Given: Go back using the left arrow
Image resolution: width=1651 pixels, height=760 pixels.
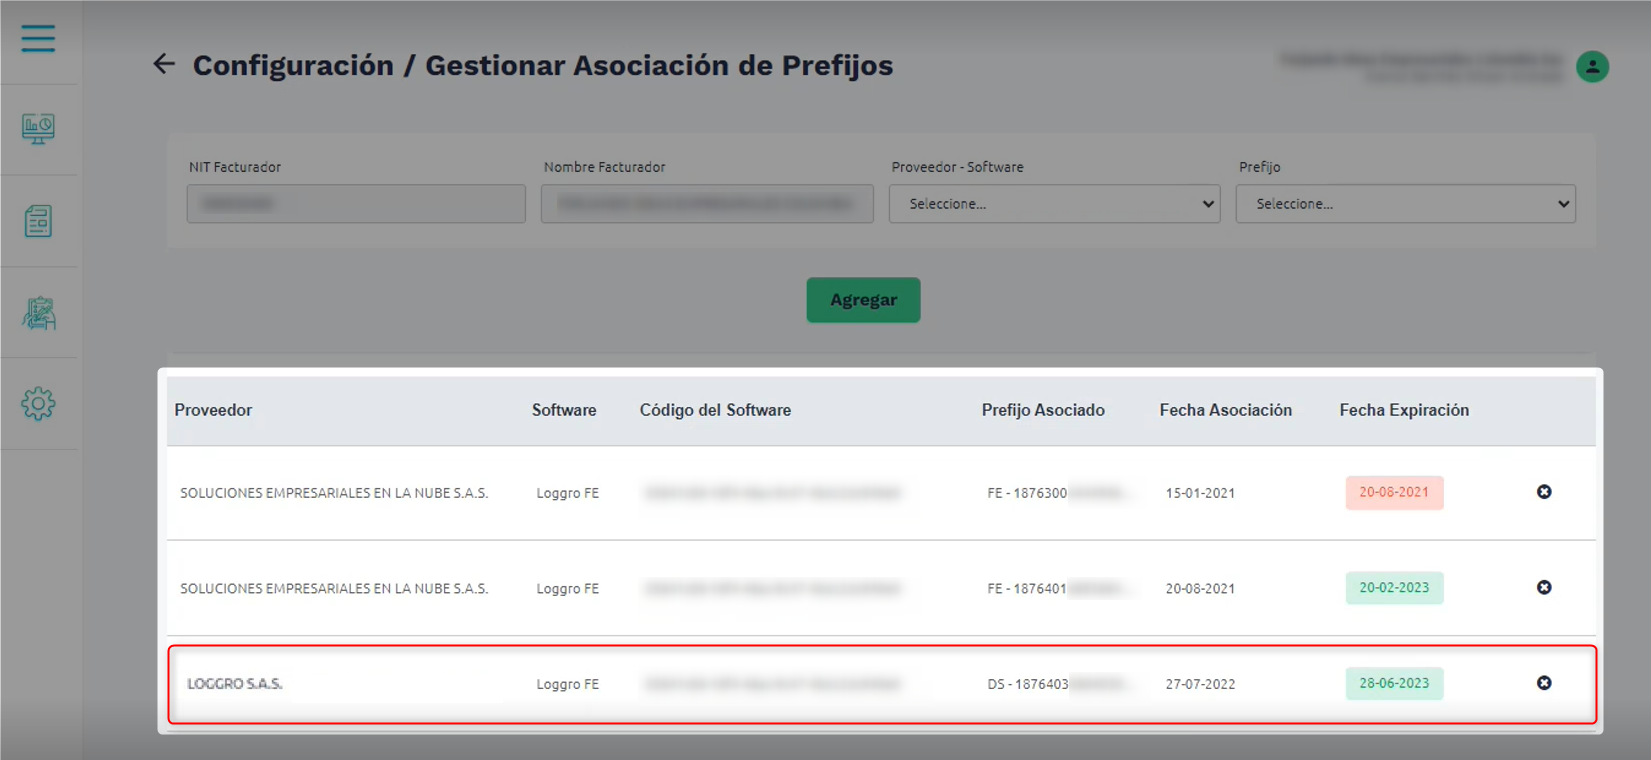Looking at the screenshot, I should click(164, 65).
